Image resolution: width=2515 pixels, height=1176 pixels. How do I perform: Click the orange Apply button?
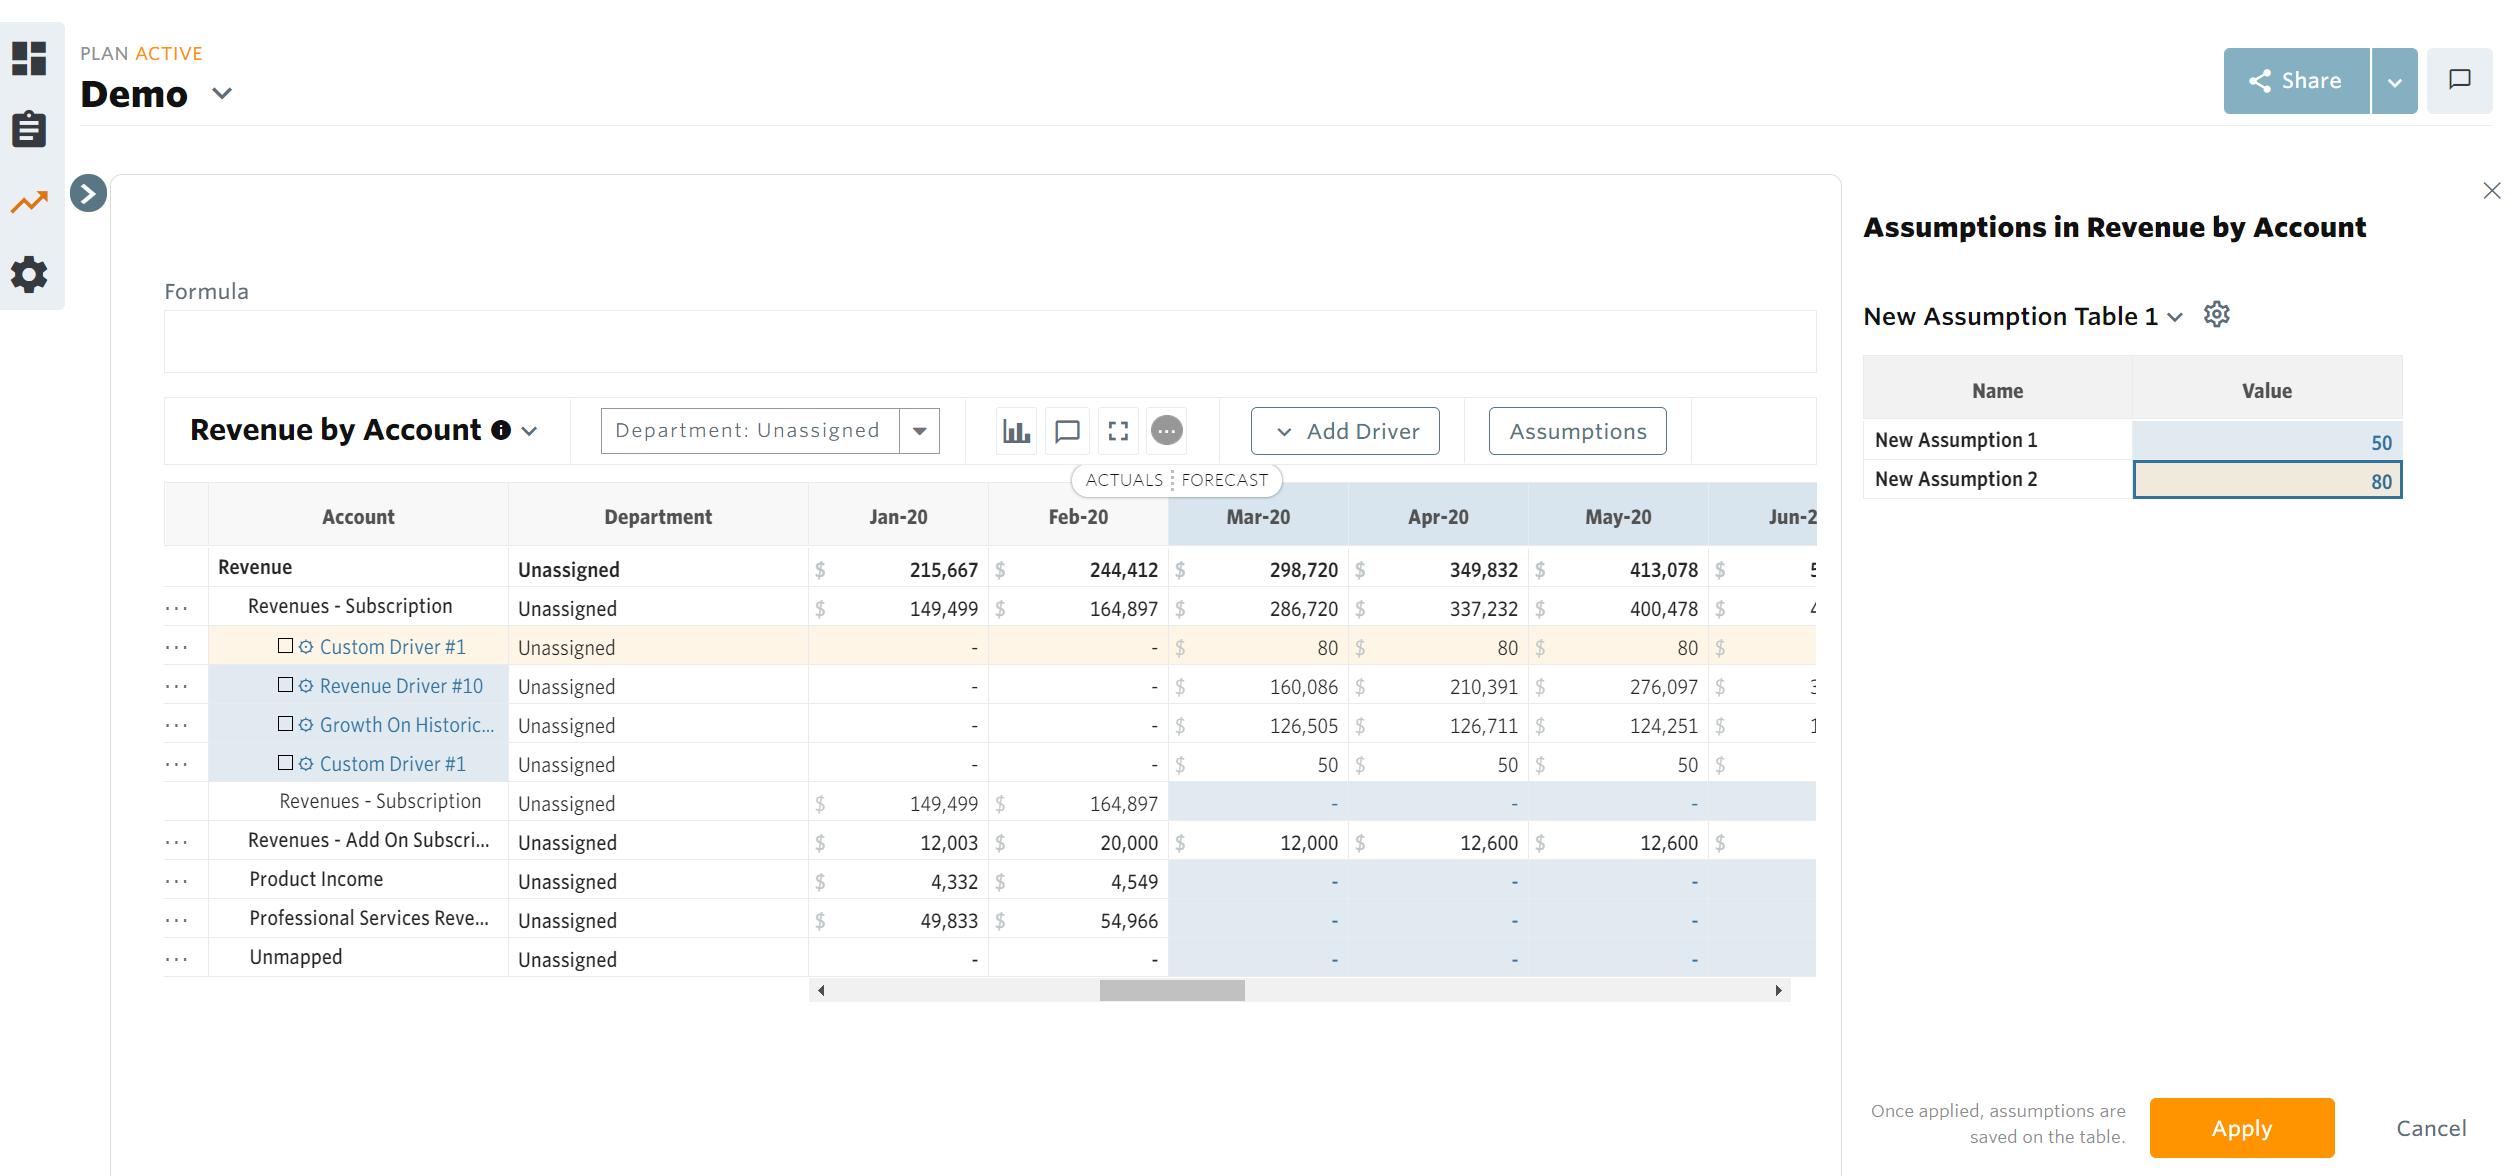tap(2241, 1128)
